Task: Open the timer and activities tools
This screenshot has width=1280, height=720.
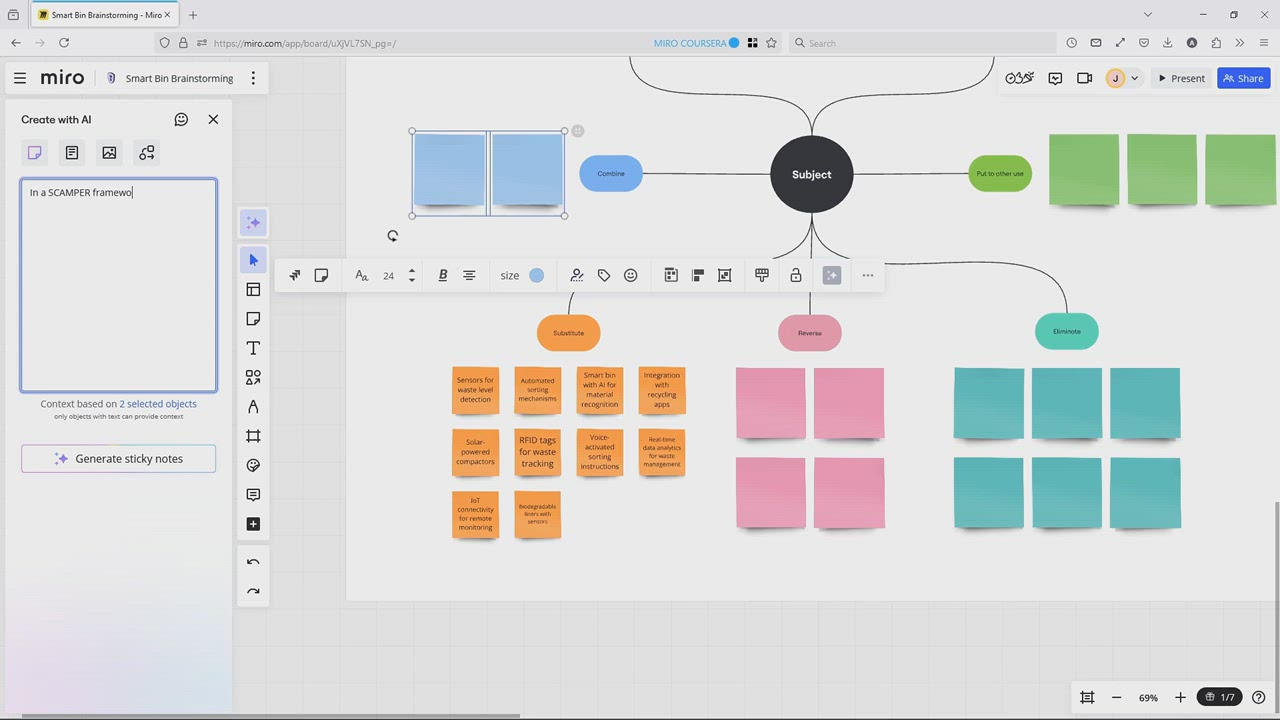Action: 1019,78
